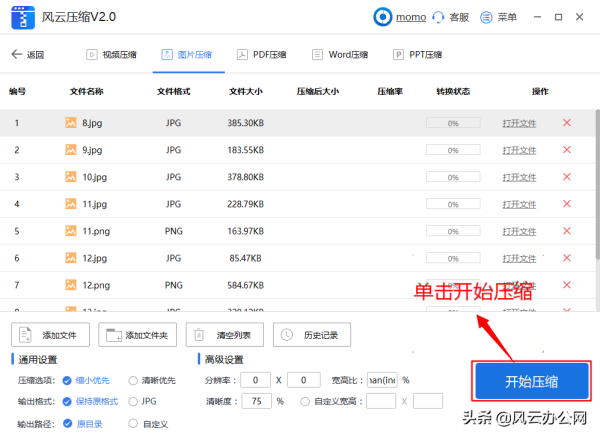Open the momo account link
The width and height of the screenshot is (600, 438).
[x=411, y=17]
